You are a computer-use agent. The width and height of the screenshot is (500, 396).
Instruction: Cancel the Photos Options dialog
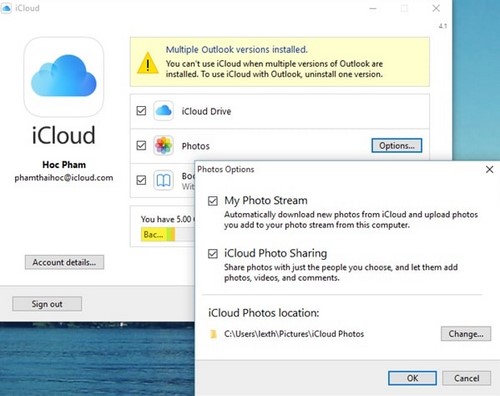(466, 378)
